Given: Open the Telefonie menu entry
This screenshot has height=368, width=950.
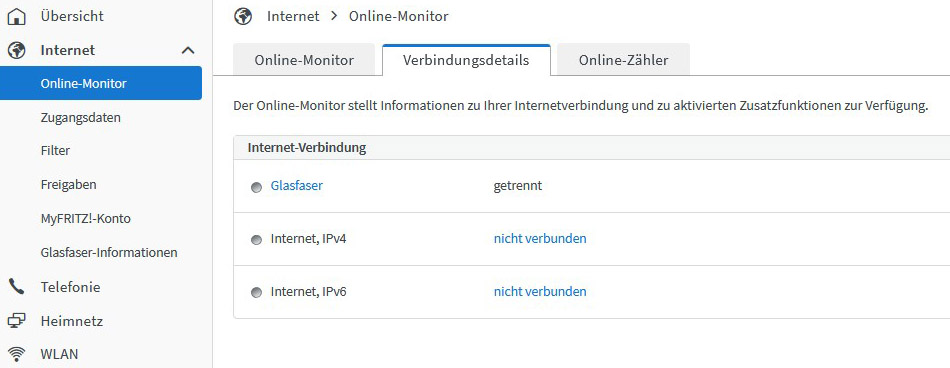Looking at the screenshot, I should (70, 287).
